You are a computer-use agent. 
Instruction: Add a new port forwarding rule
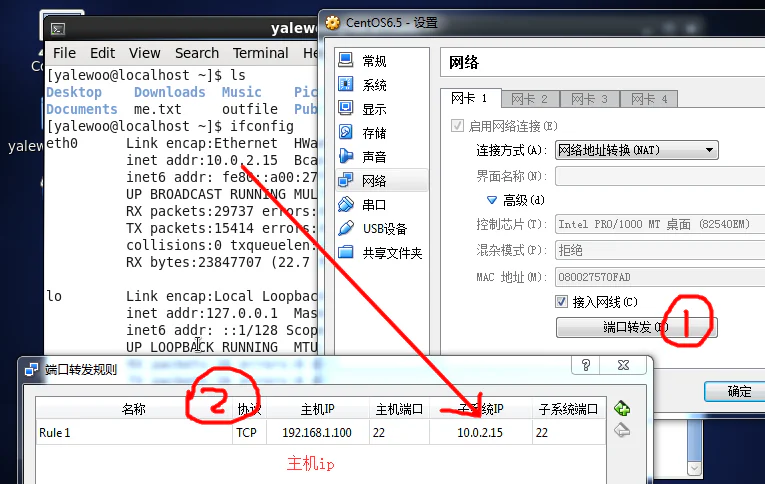[x=622, y=408]
